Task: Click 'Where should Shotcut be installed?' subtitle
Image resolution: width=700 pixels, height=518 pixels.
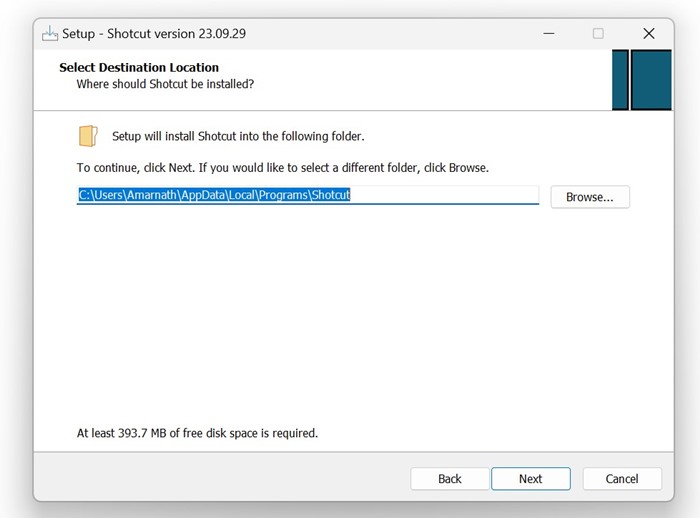Action: pos(165,84)
